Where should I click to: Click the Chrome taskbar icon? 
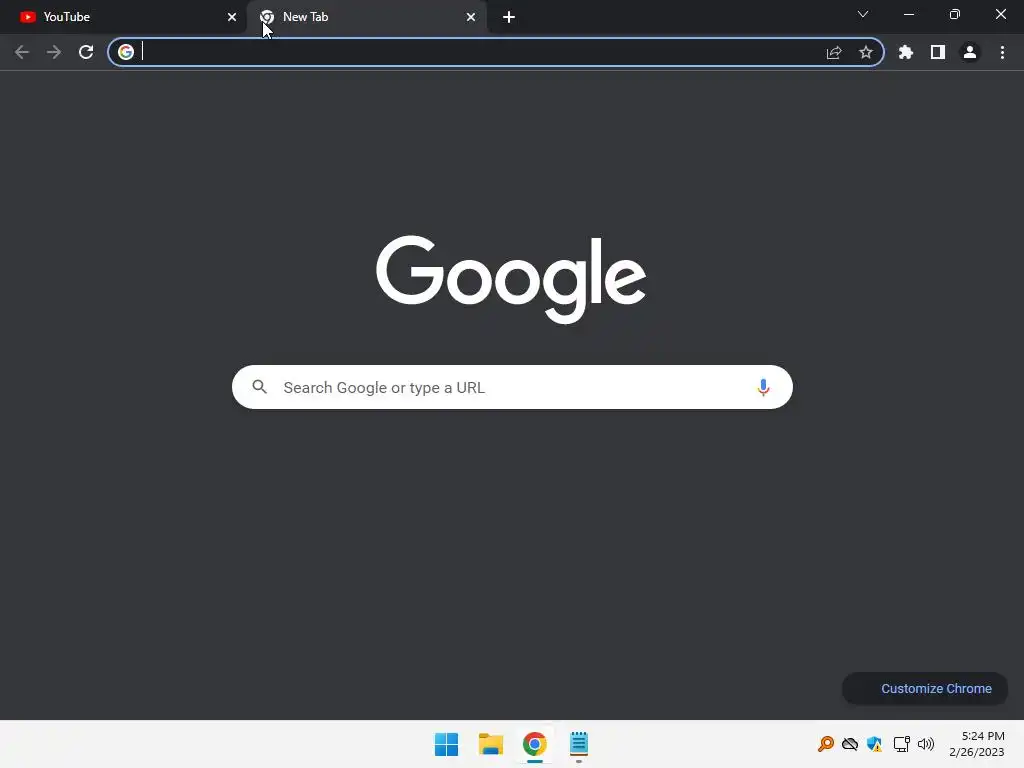[x=534, y=744]
